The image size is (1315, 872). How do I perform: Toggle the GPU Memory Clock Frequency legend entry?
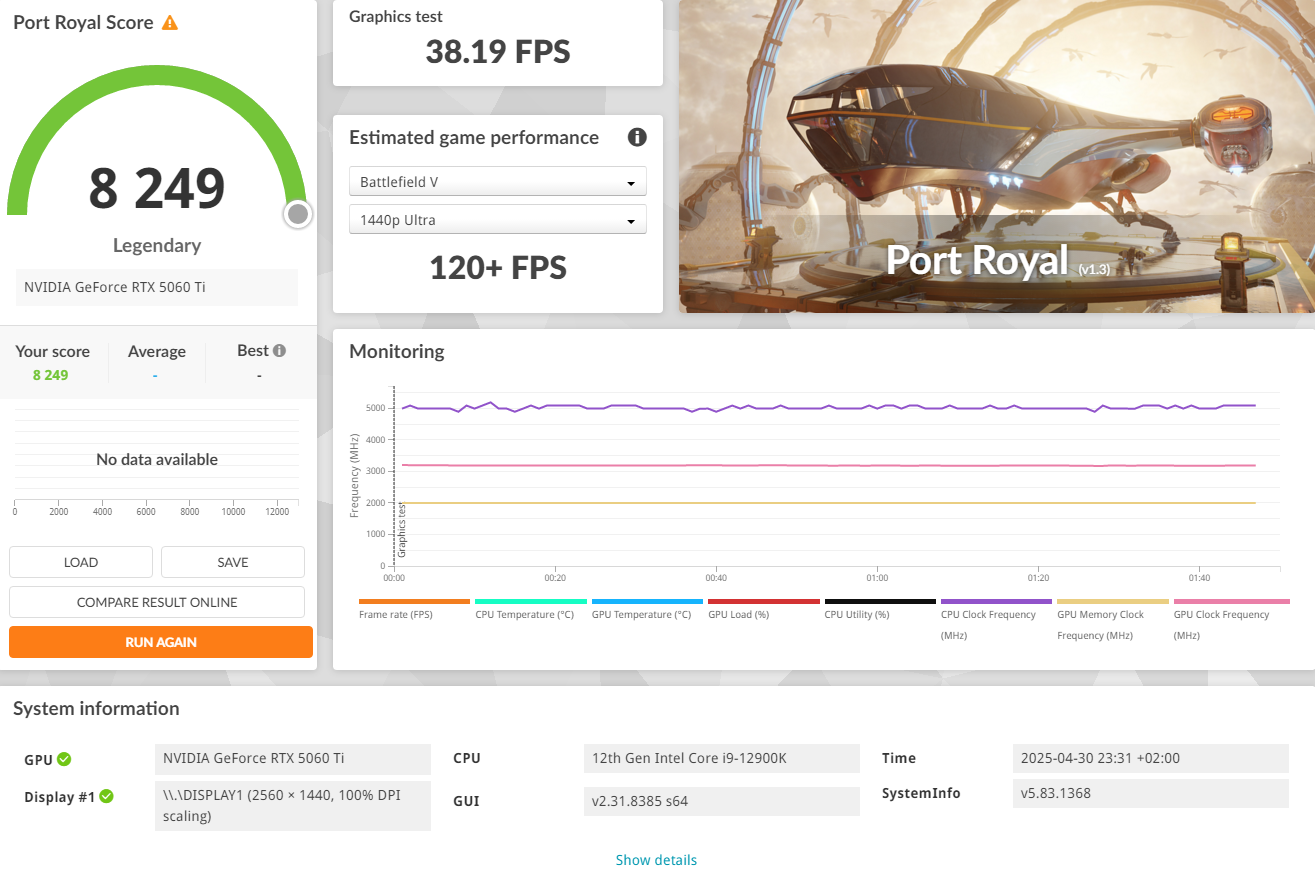1112,620
